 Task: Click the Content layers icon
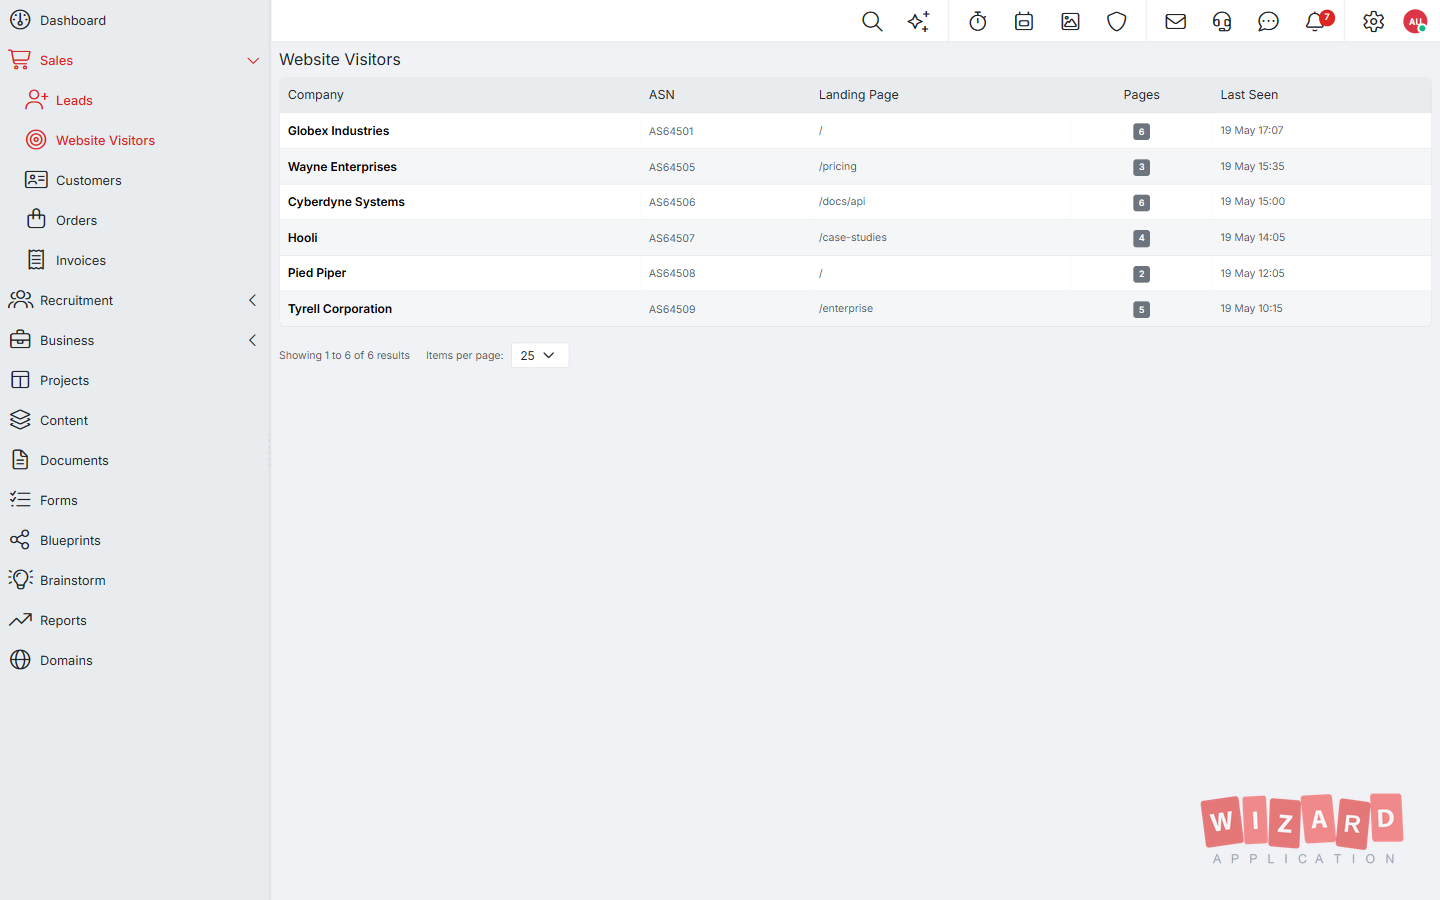20,420
